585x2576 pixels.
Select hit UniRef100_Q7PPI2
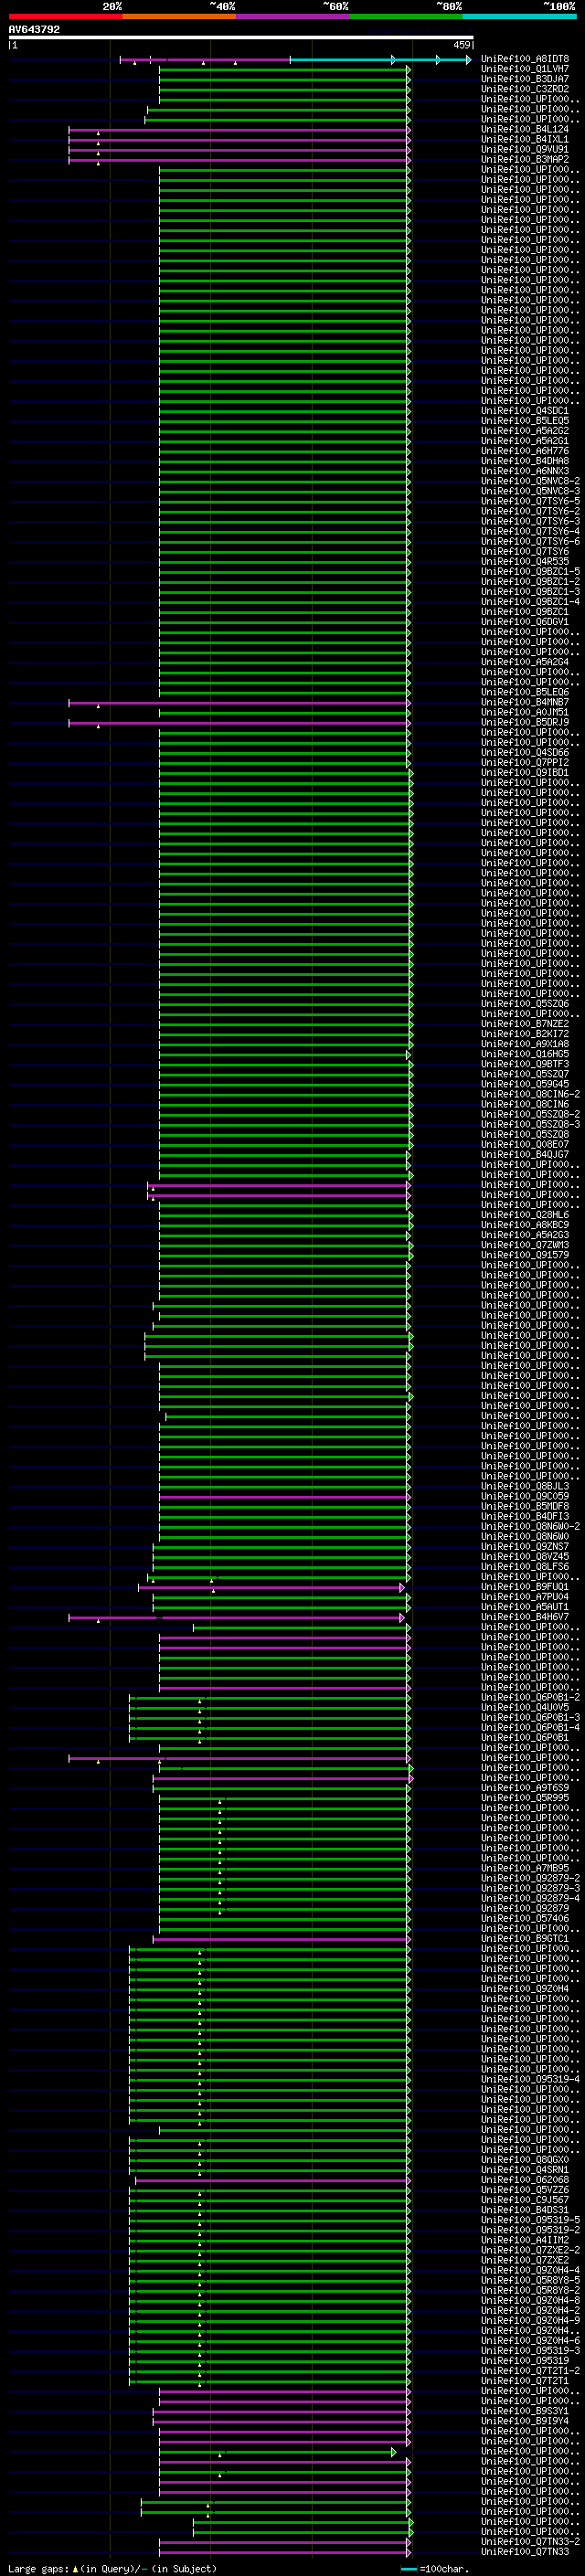[x=525, y=763]
